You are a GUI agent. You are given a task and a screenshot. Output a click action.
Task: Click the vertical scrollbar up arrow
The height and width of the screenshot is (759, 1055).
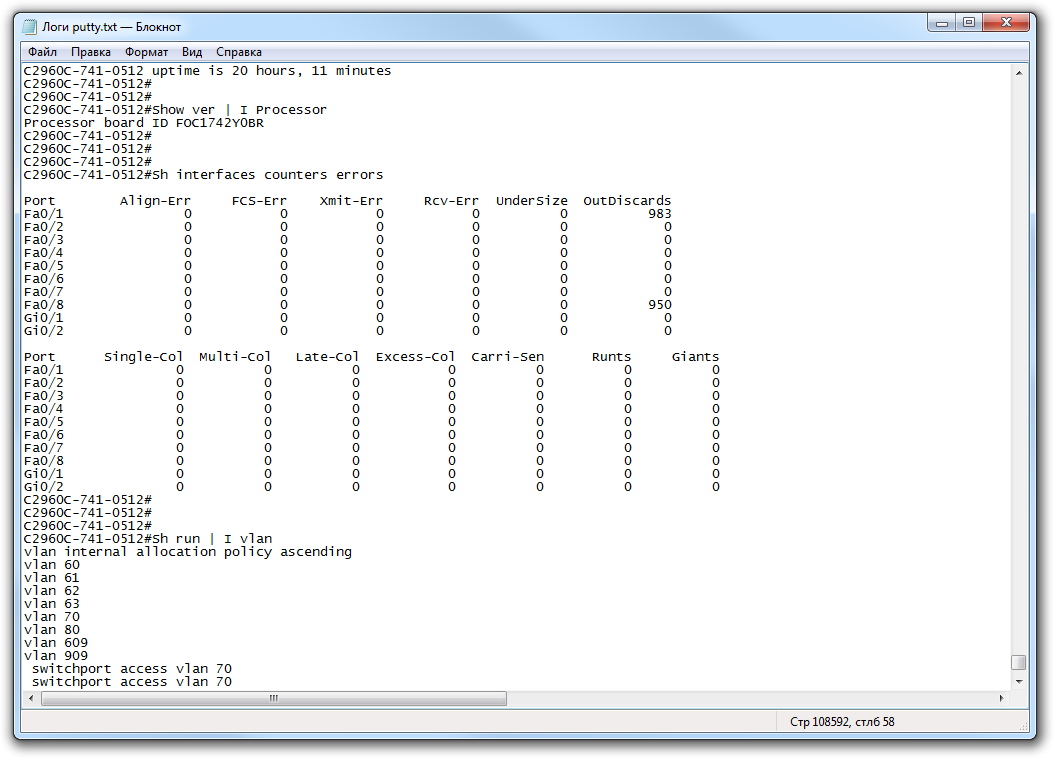point(1019,73)
